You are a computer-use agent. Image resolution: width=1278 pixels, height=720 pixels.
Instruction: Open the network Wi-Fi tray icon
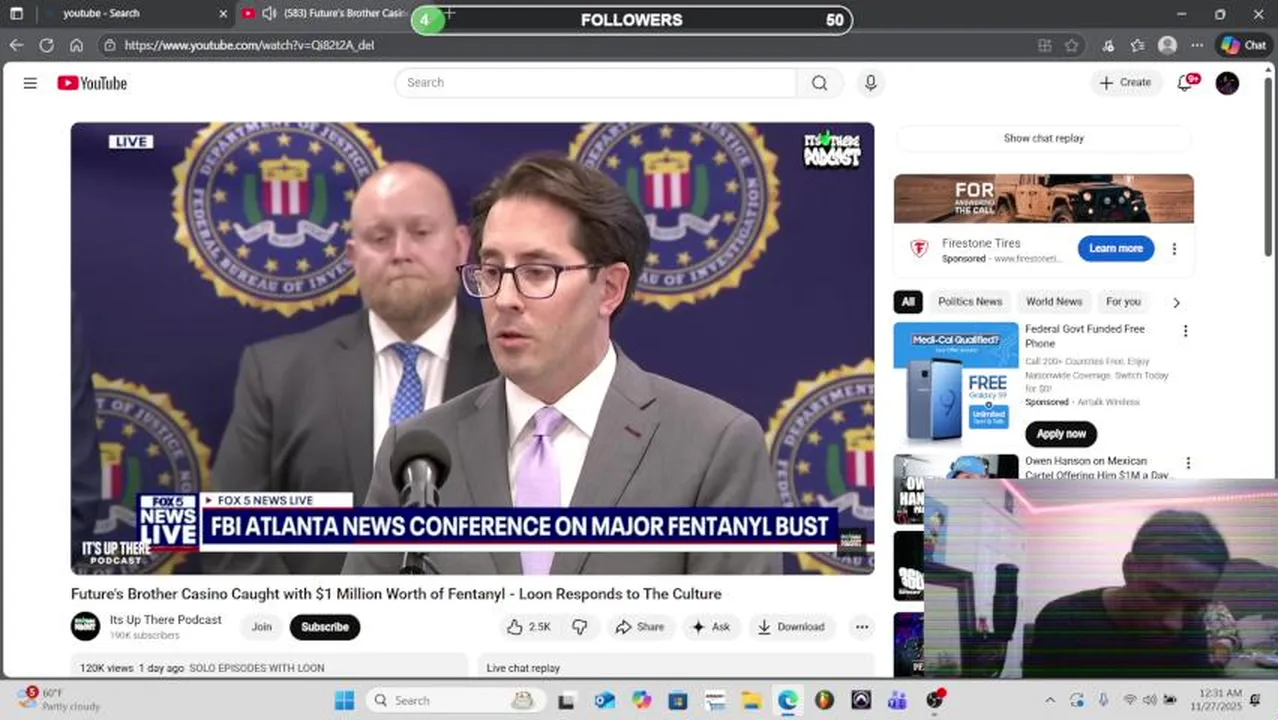pos(1130,700)
